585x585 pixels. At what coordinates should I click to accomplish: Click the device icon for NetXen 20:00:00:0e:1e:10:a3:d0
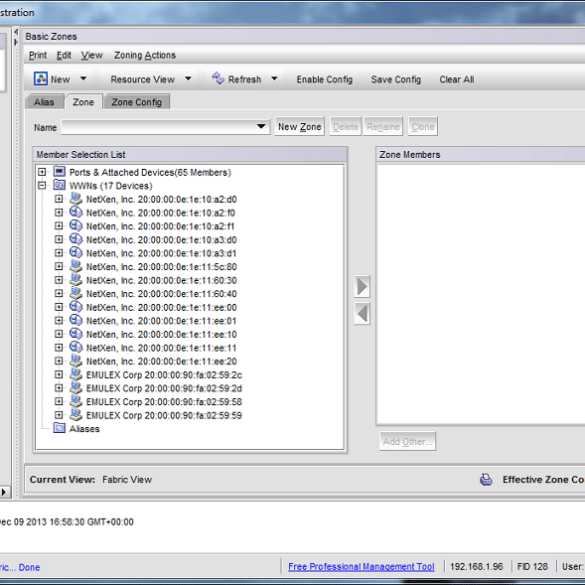click(76, 239)
